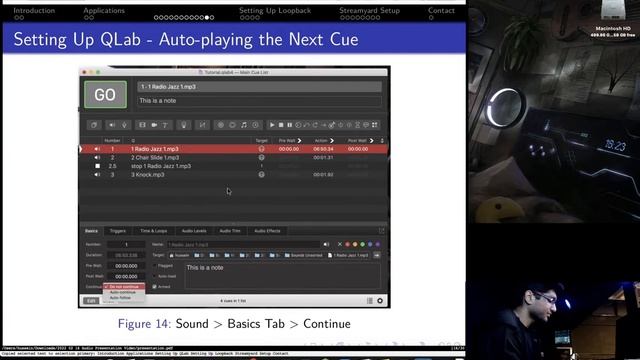Select the green cue color swatch
The width and height of the screenshot is (640, 360).
click(362, 244)
